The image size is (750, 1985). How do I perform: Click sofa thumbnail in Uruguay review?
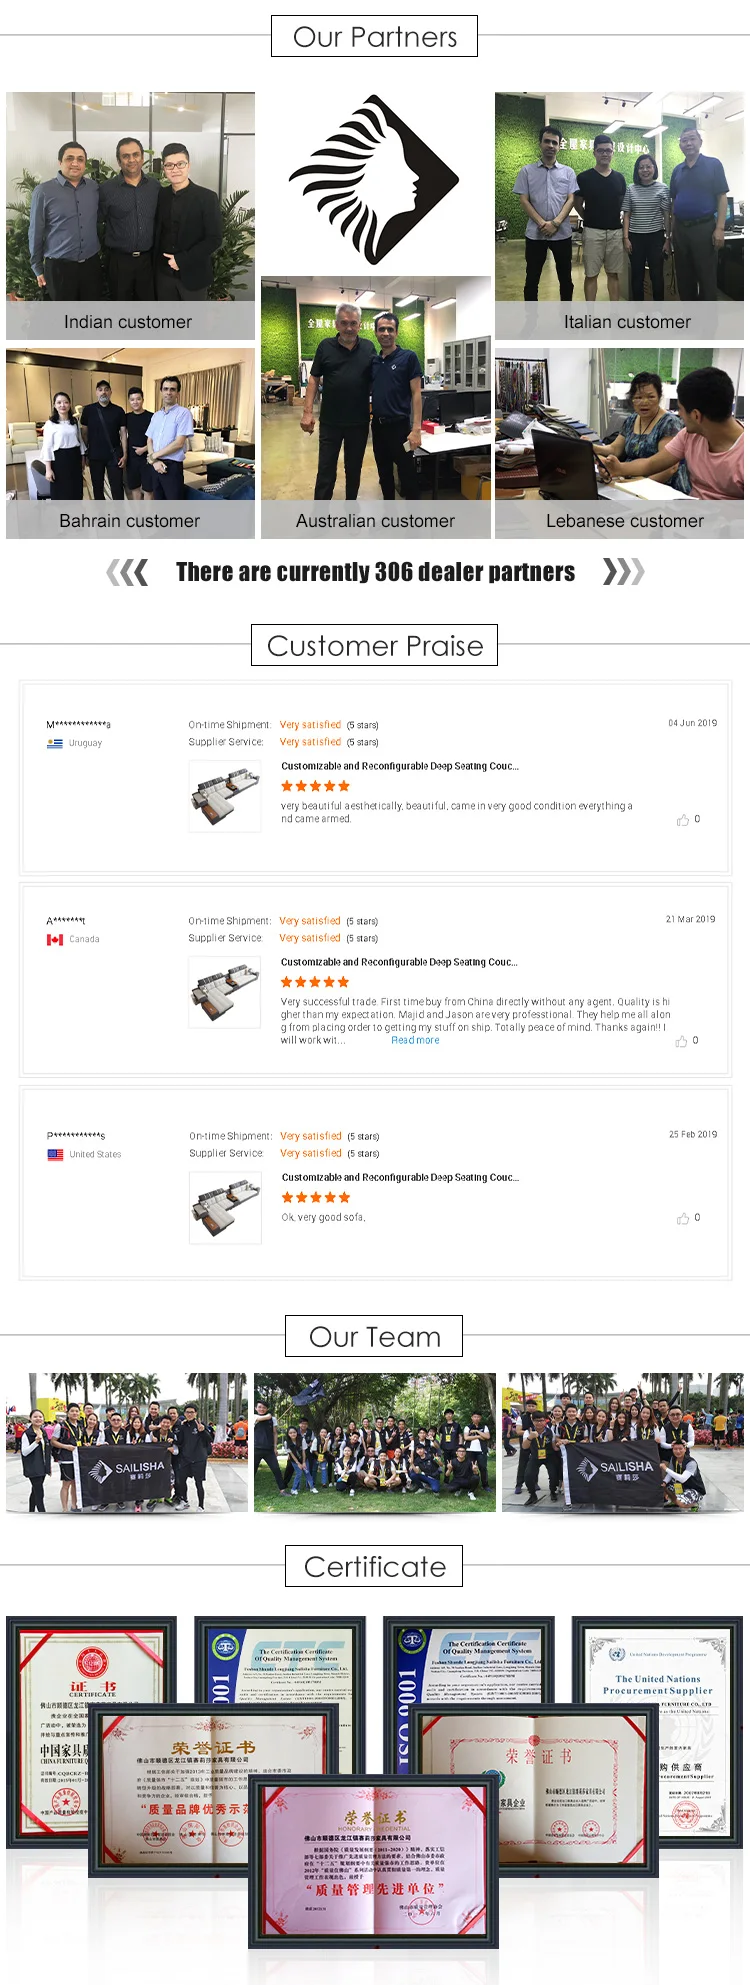click(225, 796)
